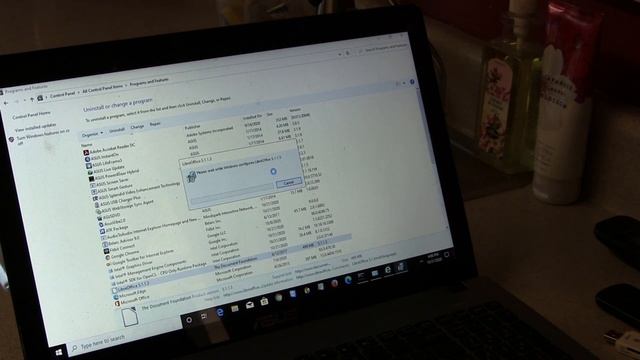Screen dimensions: 640x360
Task: Open File Explorer from the taskbar
Action: 235,309
